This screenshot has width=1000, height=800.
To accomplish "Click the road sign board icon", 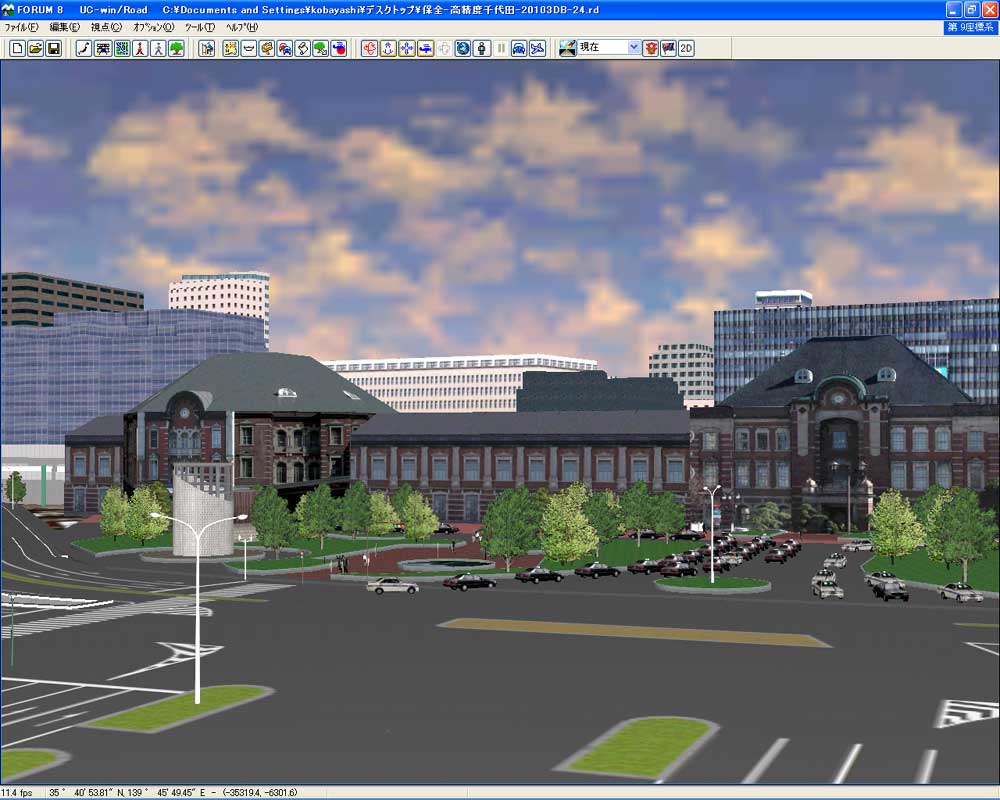I will click(267, 48).
